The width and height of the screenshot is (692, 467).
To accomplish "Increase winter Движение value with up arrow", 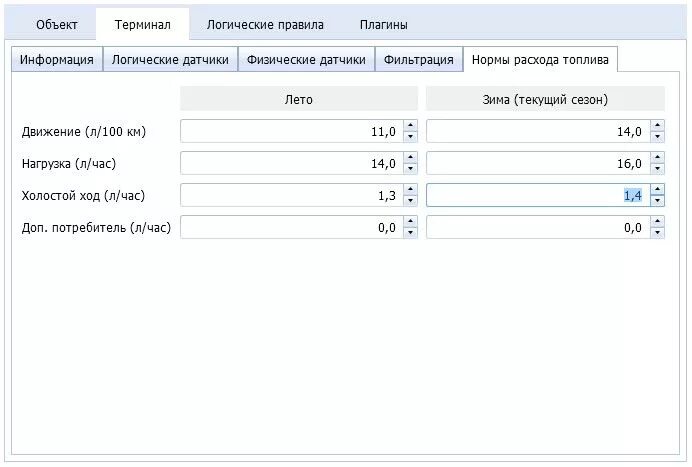I will coord(657,126).
